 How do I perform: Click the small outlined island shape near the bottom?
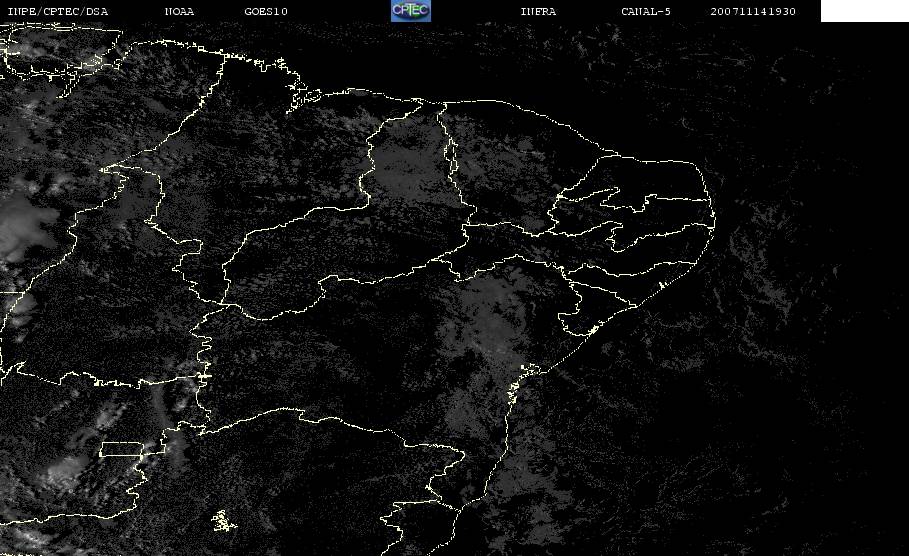[222, 520]
